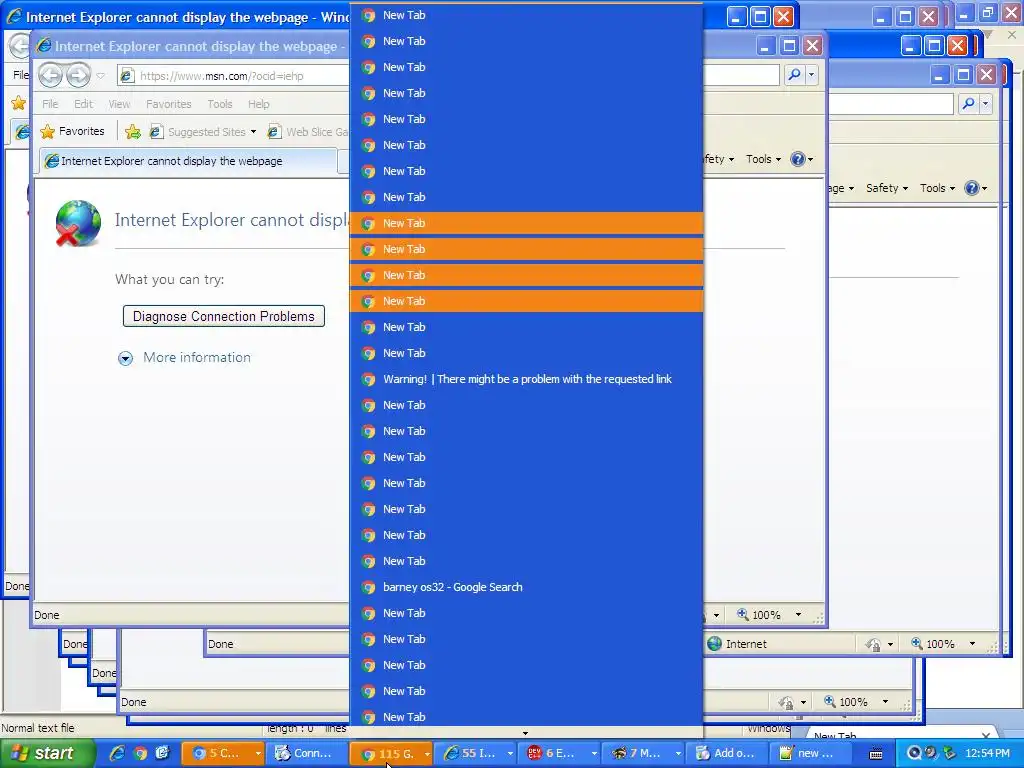This screenshot has width=1024, height=768.
Task: Launch Chrome from the Quick Launch
Action: click(140, 753)
